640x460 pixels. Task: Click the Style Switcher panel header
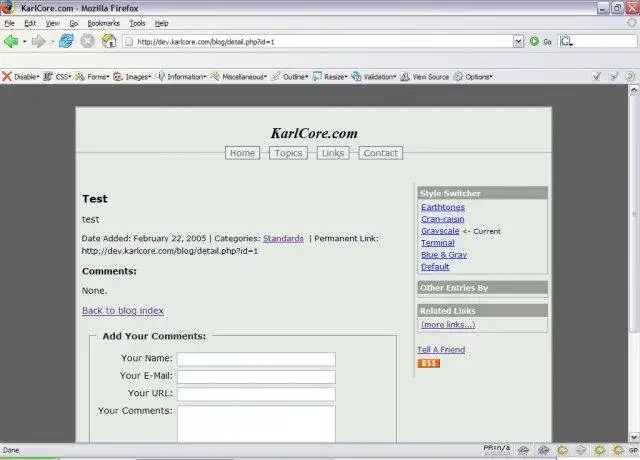click(x=482, y=193)
